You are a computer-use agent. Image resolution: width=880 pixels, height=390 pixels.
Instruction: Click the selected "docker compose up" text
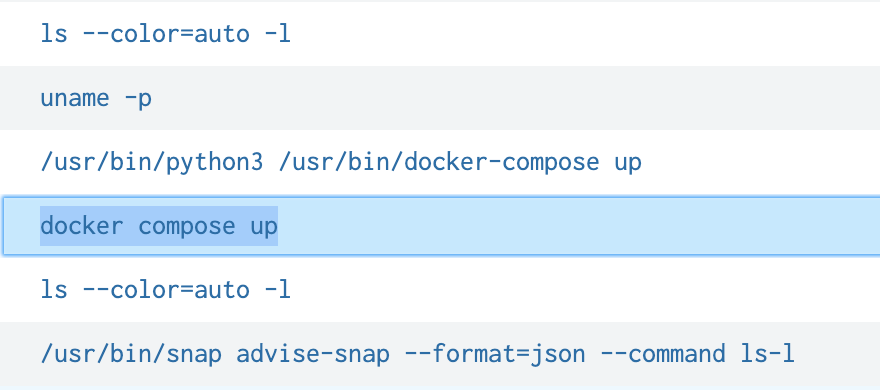159,226
